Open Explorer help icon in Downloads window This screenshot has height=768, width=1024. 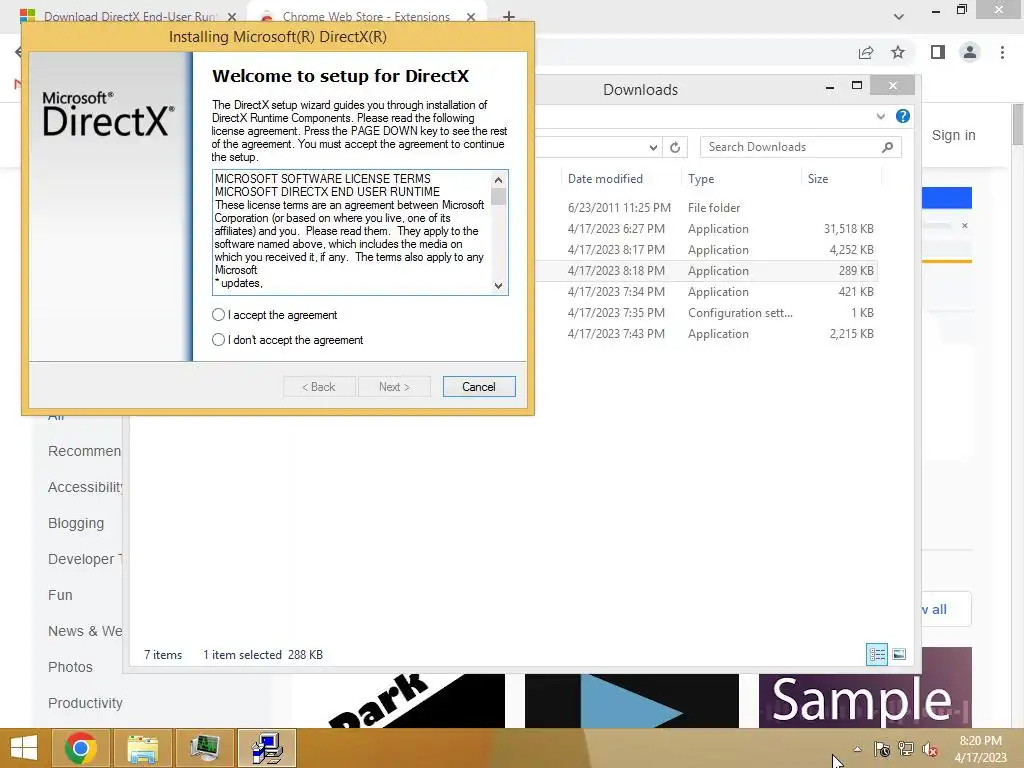(903, 116)
